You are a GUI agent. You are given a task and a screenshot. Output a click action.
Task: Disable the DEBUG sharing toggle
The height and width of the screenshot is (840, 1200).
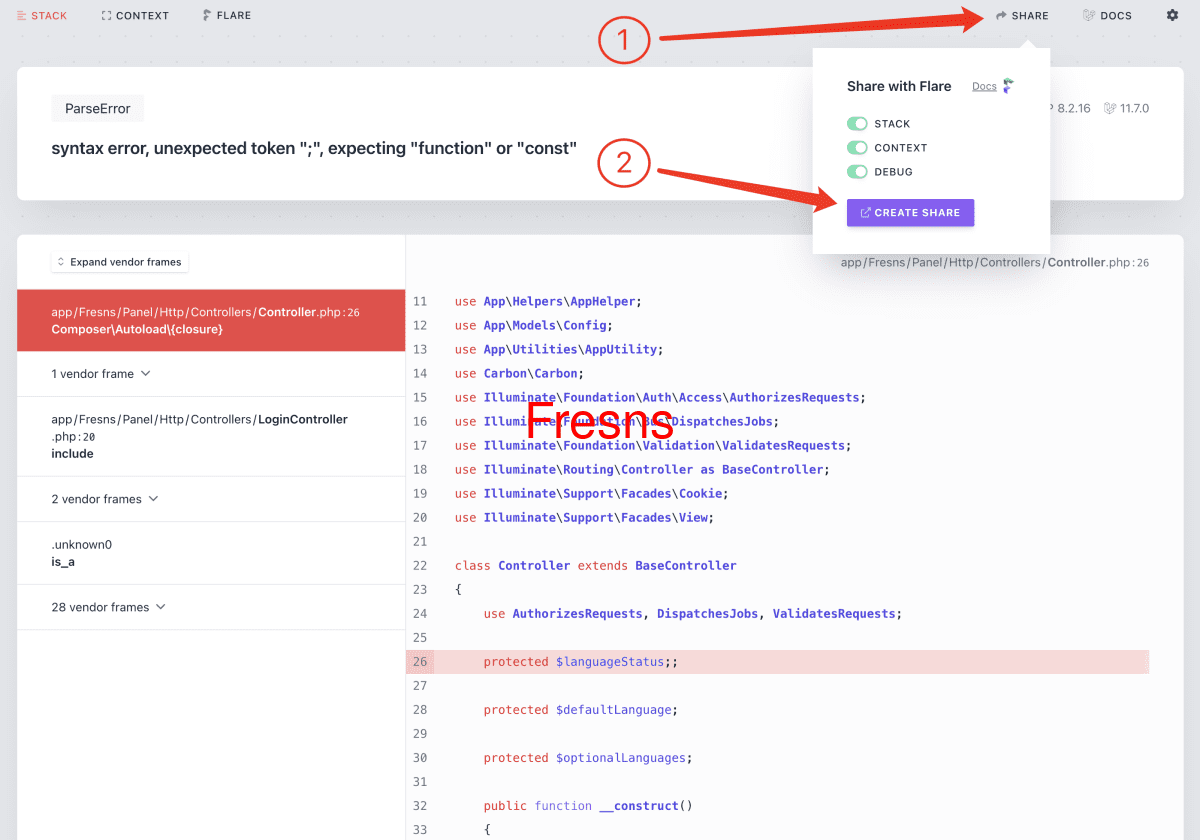click(857, 171)
